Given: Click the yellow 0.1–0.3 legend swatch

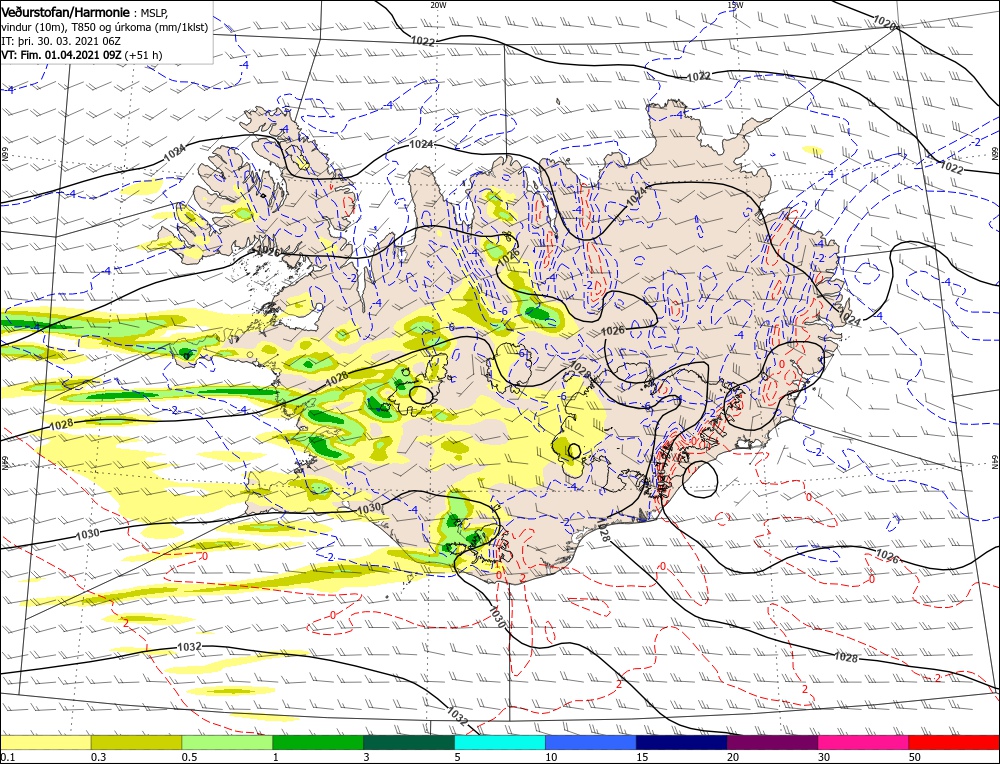Looking at the screenshot, I should 45,742.
